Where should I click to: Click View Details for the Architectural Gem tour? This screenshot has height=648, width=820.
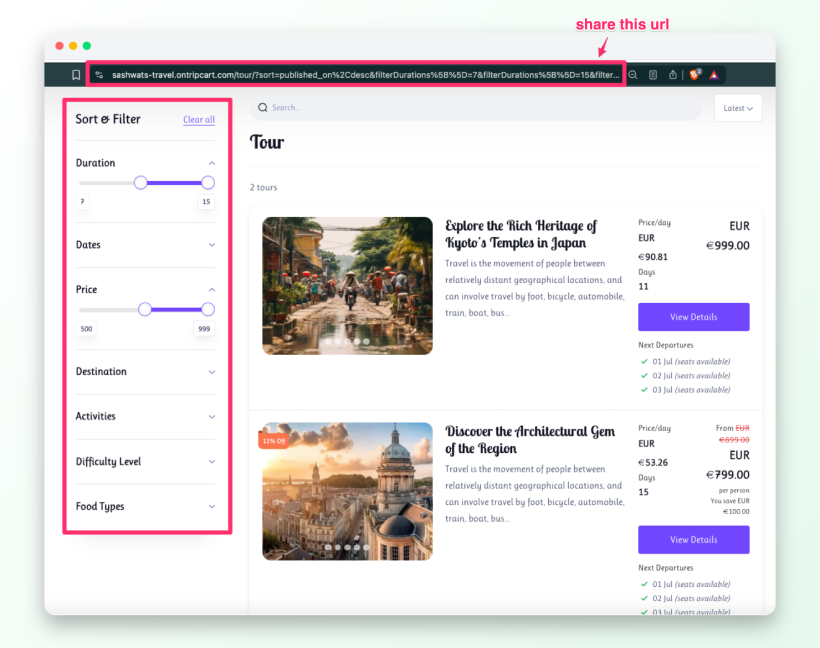pos(693,540)
